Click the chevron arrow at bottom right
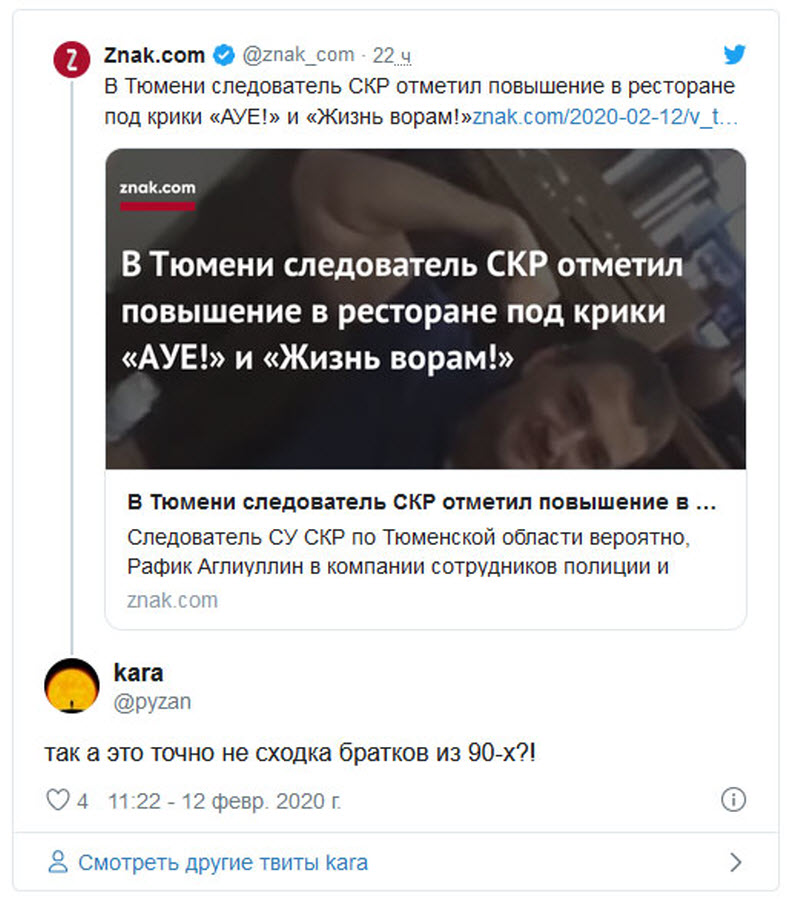Image resolution: width=800 pixels, height=901 pixels. 735,862
